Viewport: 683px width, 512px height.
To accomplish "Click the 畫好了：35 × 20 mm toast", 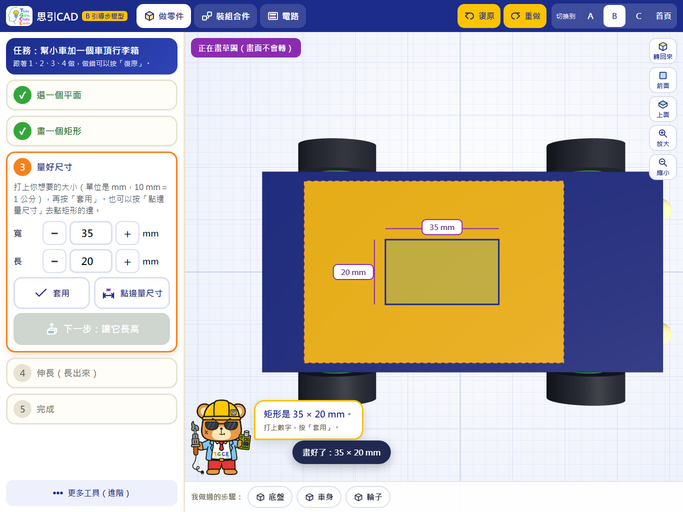I will point(342,452).
